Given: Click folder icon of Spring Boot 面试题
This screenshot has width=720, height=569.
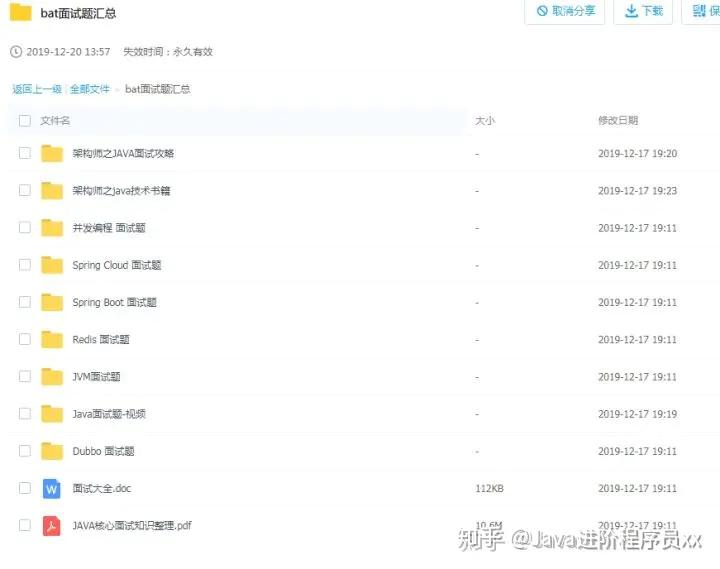Looking at the screenshot, I should 52,302.
